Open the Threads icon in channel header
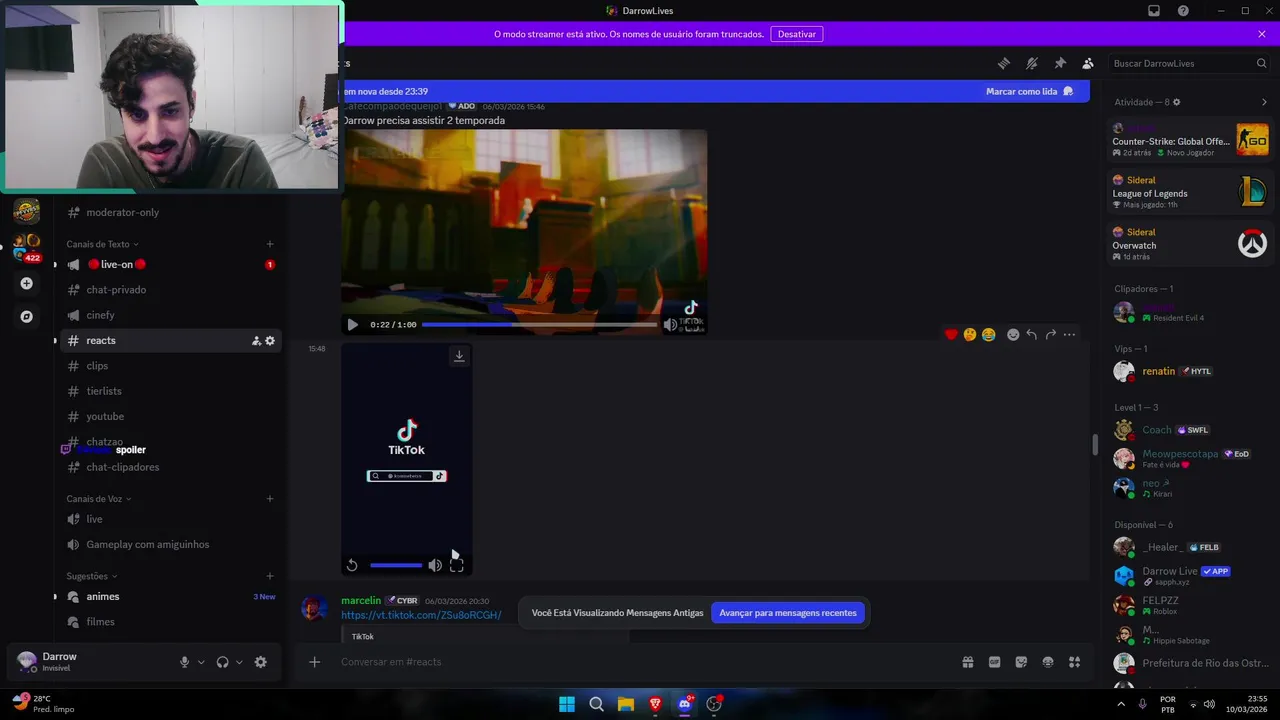This screenshot has height=720, width=1280. coord(1004,63)
